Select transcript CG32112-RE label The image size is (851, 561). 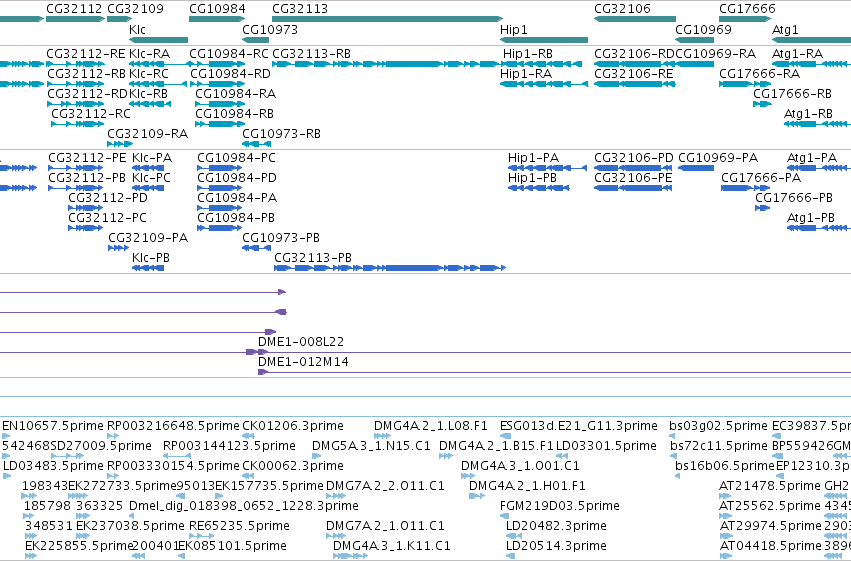(x=86, y=54)
